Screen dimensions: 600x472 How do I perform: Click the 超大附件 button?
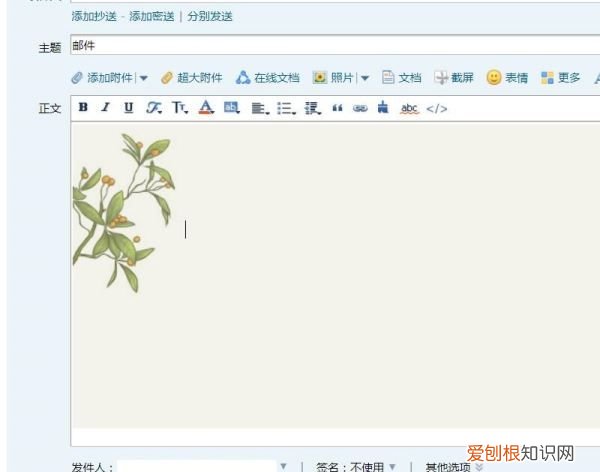[x=191, y=78]
